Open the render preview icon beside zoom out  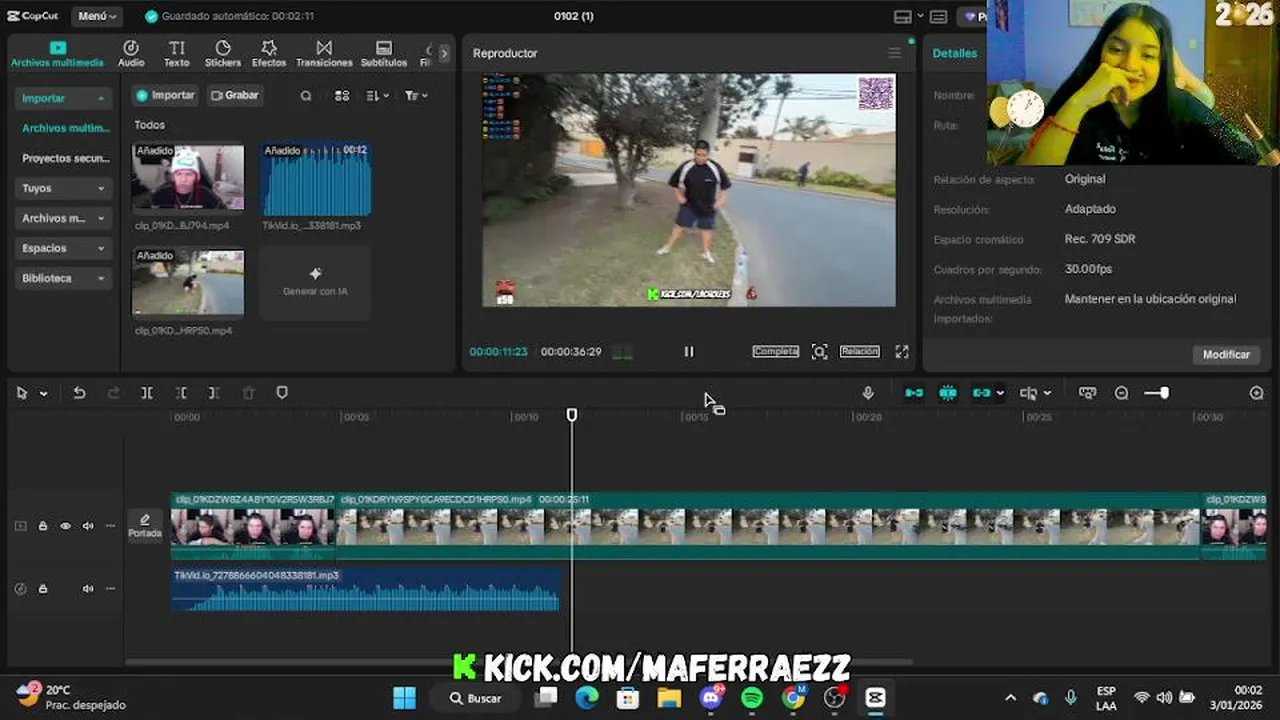coord(1088,393)
